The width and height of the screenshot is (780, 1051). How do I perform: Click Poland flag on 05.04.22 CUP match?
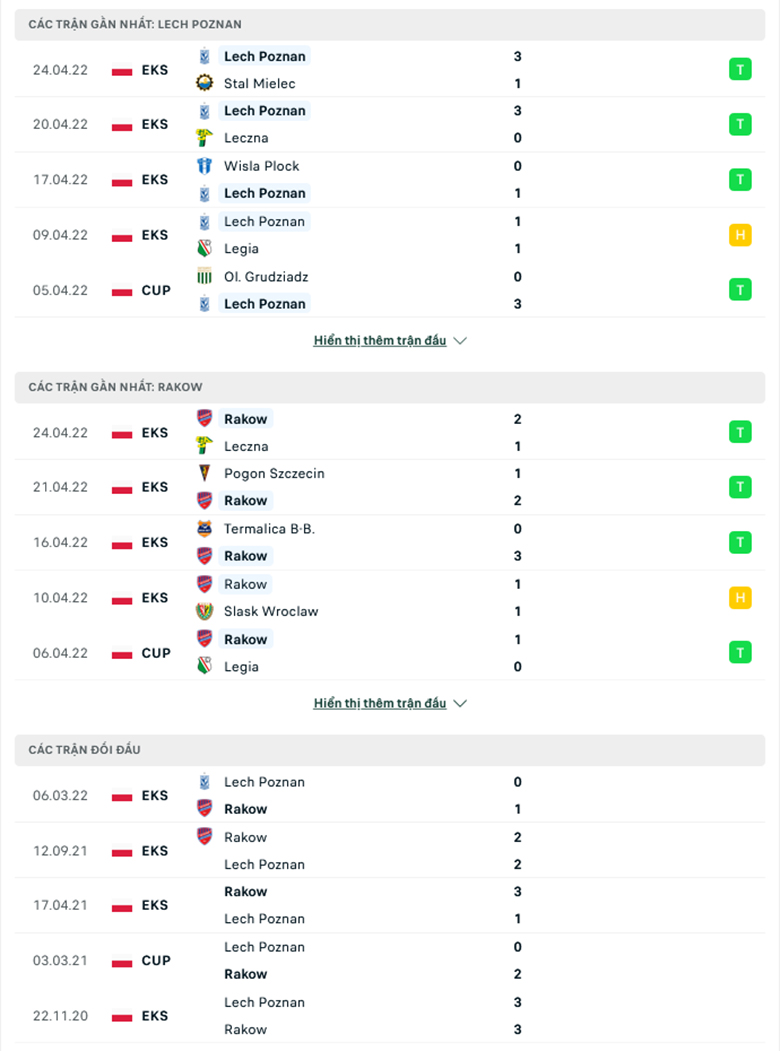click(122, 291)
